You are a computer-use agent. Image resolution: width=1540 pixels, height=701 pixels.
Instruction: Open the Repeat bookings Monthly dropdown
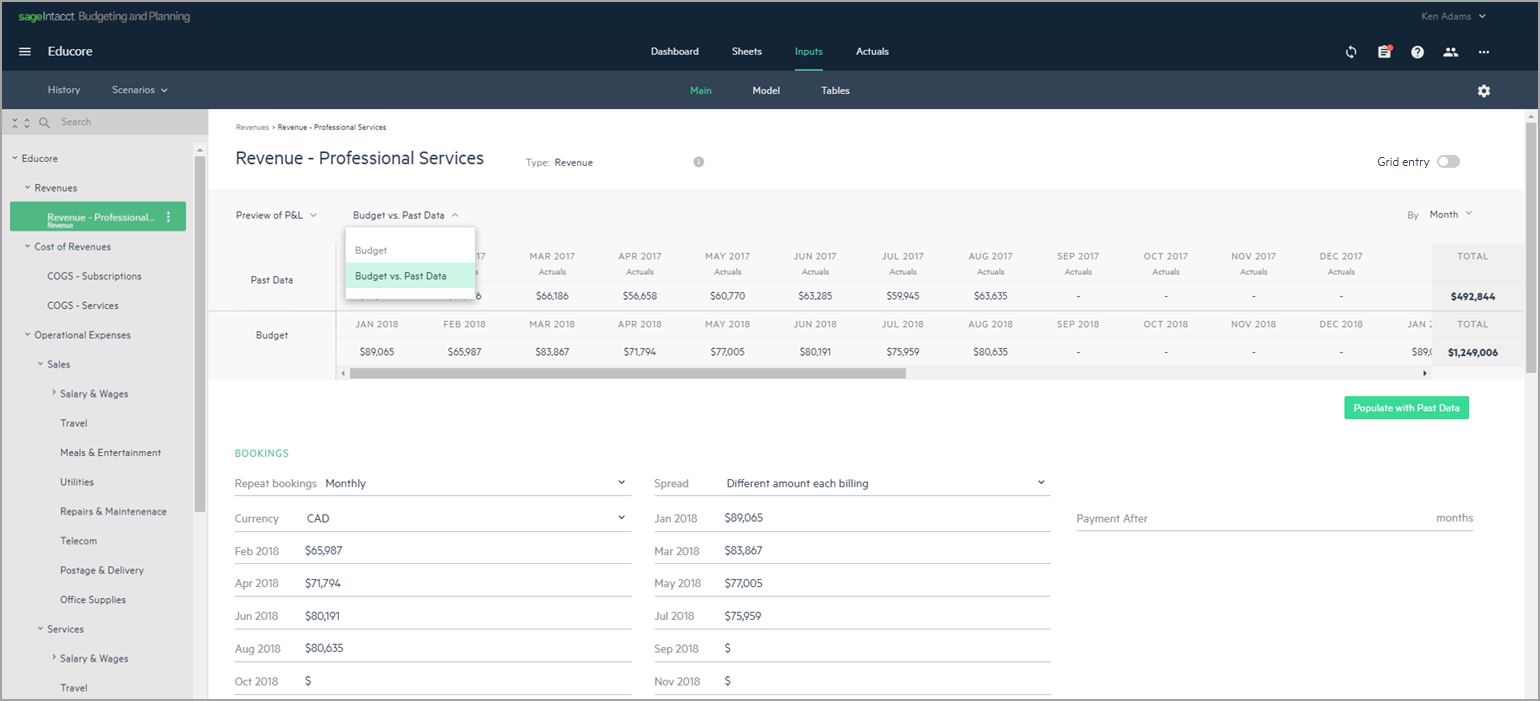pyautogui.click(x=432, y=484)
